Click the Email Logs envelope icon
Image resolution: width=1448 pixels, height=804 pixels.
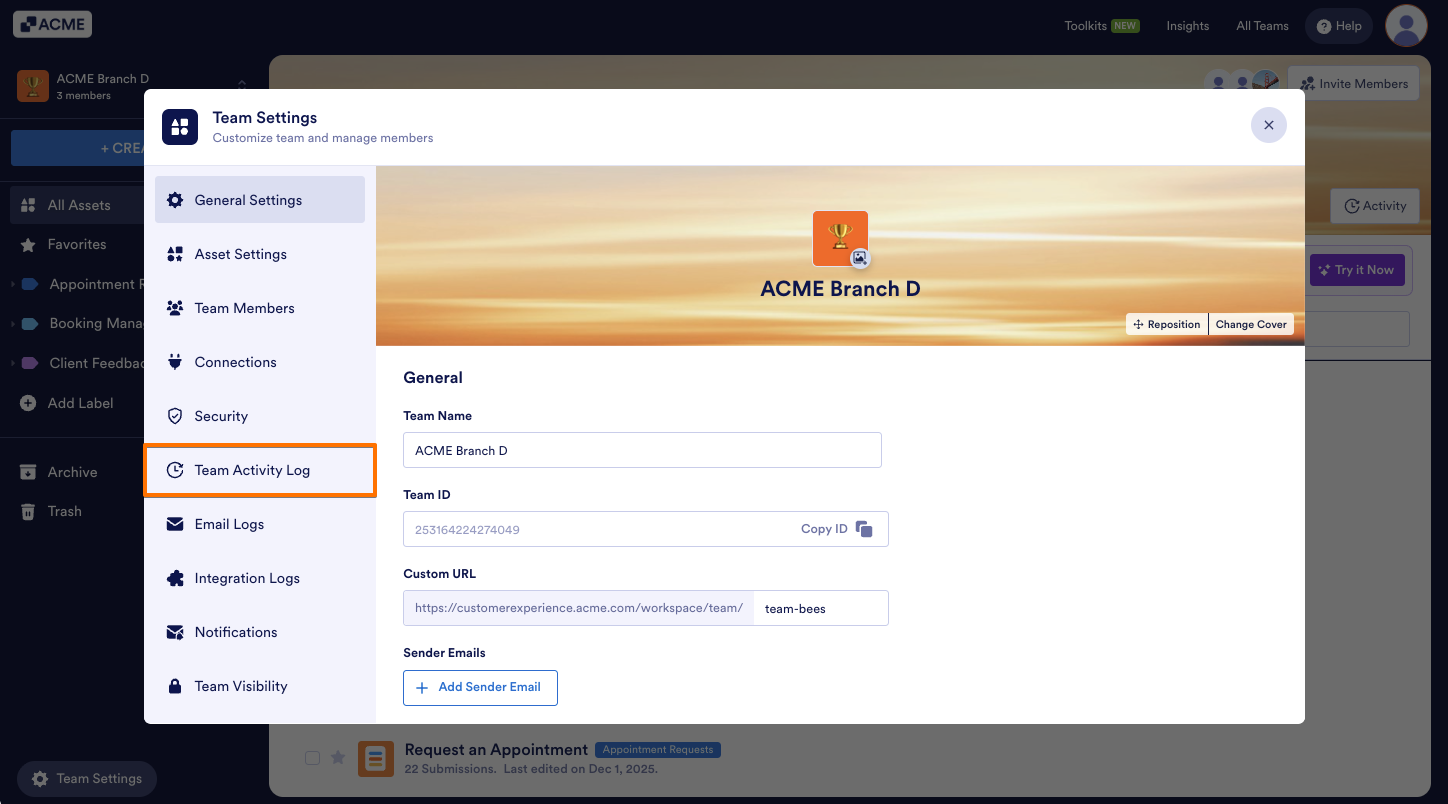[175, 524]
